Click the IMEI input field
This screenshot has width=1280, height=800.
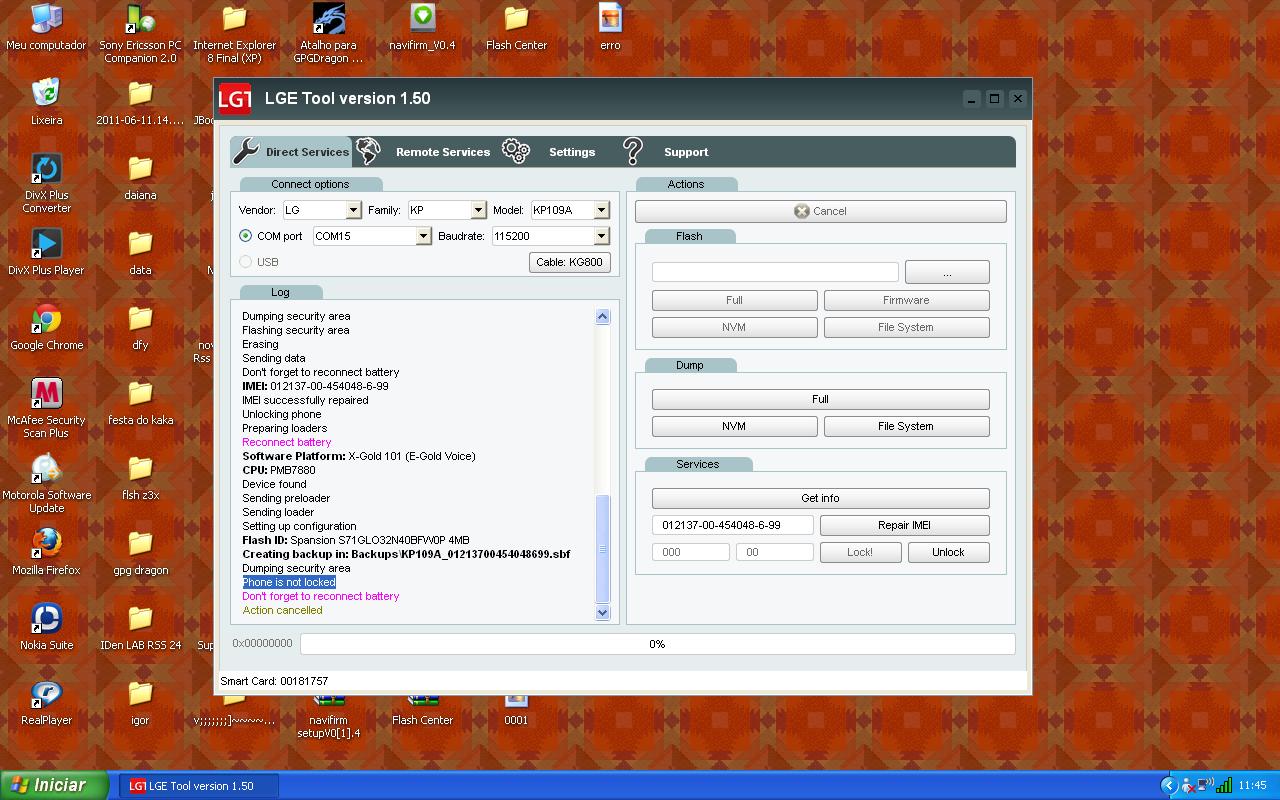click(x=733, y=525)
